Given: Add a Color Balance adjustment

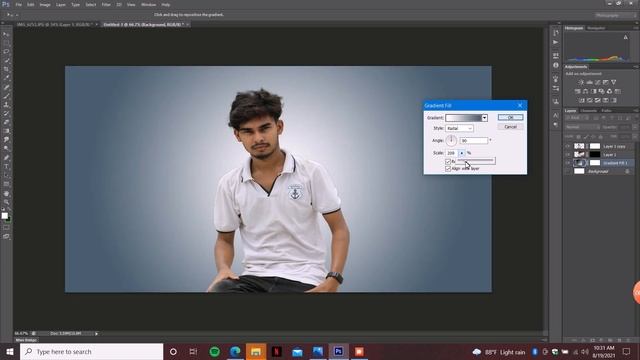Looking at the screenshot, I should click(x=585, y=91).
